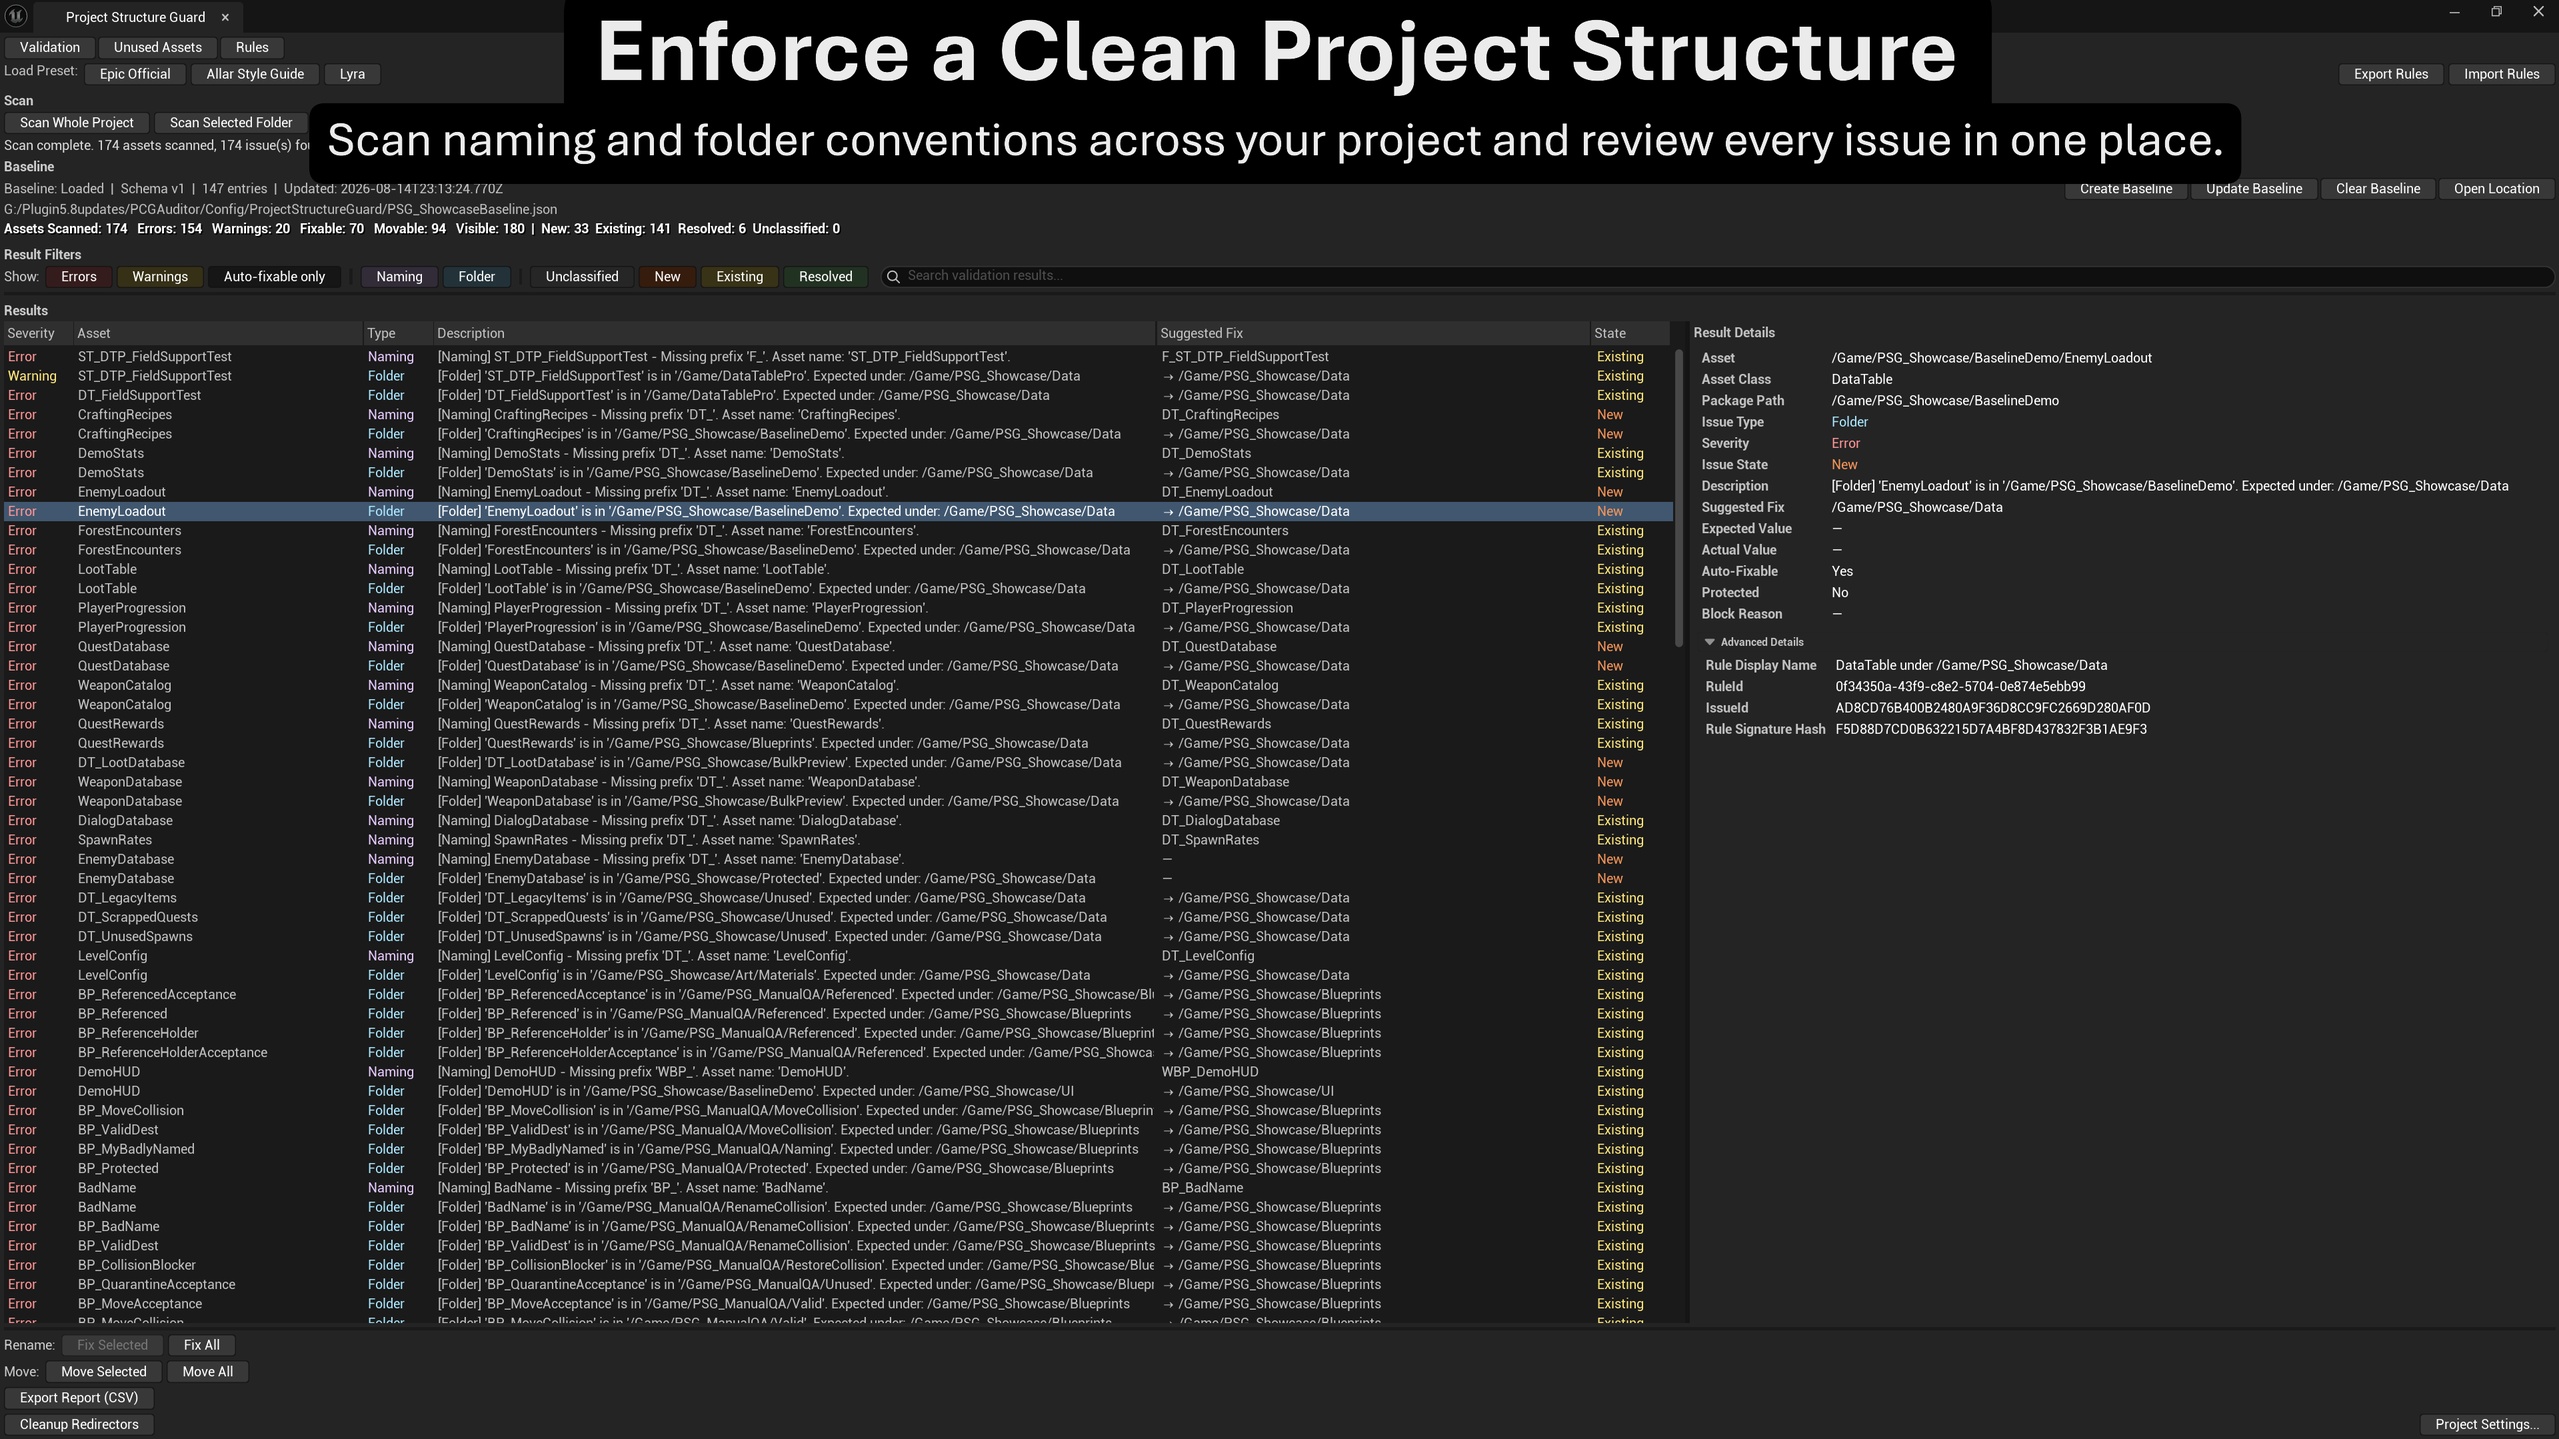Click Clear Baseline
This screenshot has height=1439, width=2559.
pyautogui.click(x=2378, y=189)
